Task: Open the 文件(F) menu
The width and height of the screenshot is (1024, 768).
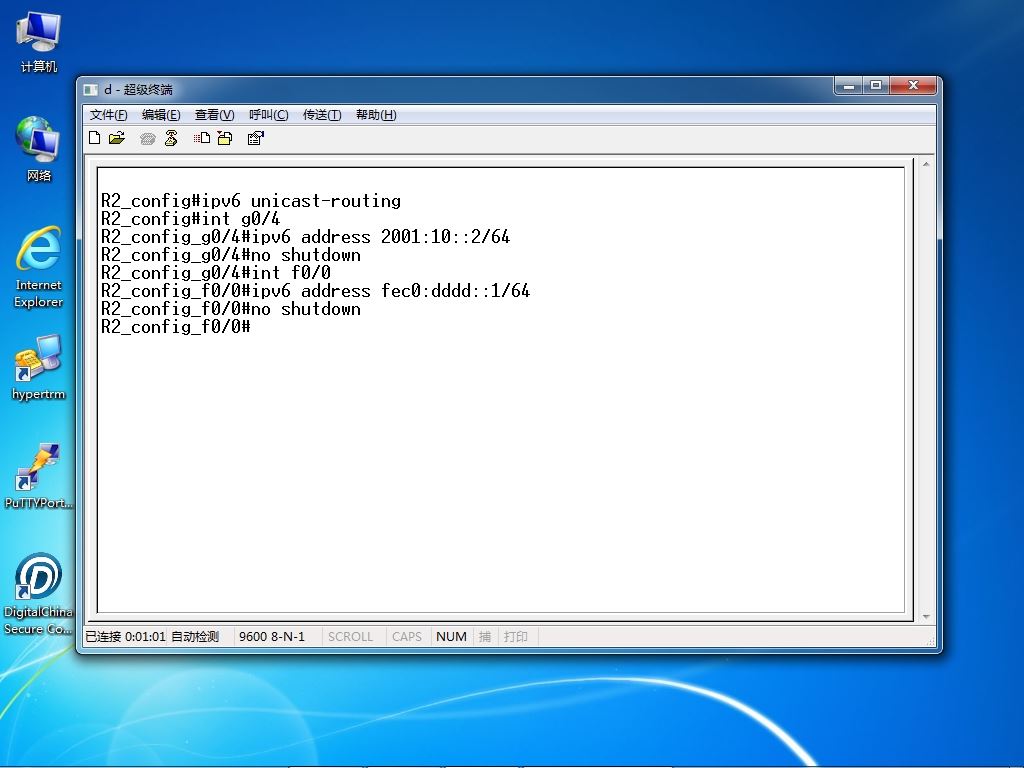Action: click(x=108, y=115)
